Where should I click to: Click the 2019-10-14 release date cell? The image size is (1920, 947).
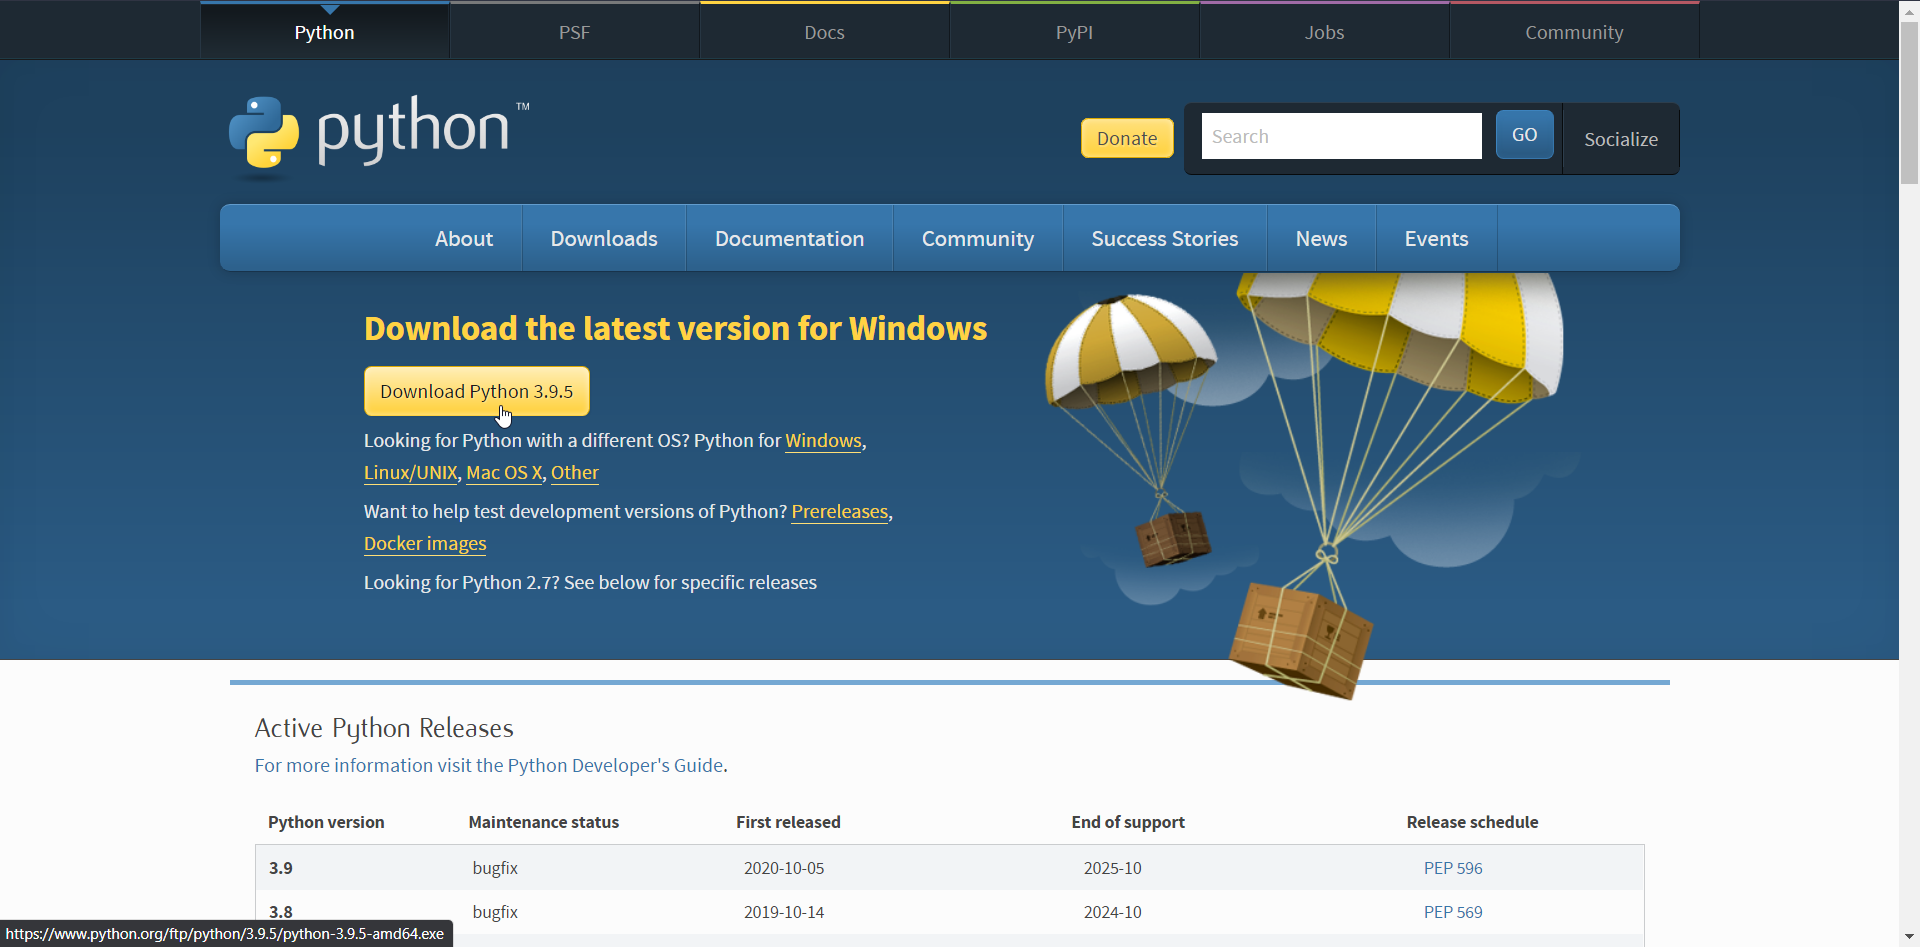tap(784, 912)
